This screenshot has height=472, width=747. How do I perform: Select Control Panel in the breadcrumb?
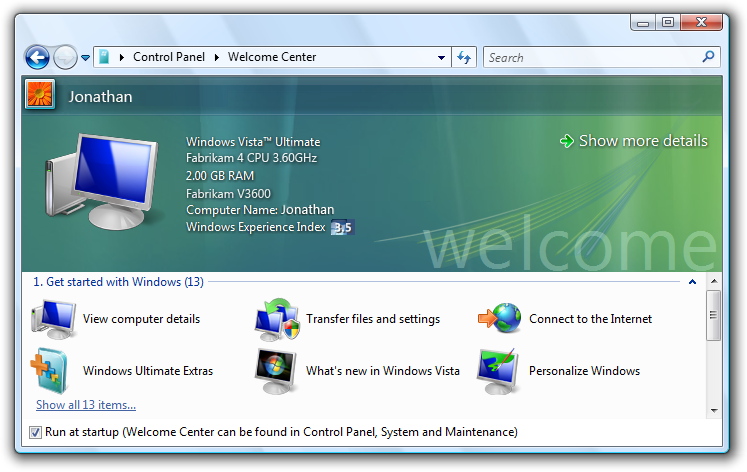pos(169,57)
